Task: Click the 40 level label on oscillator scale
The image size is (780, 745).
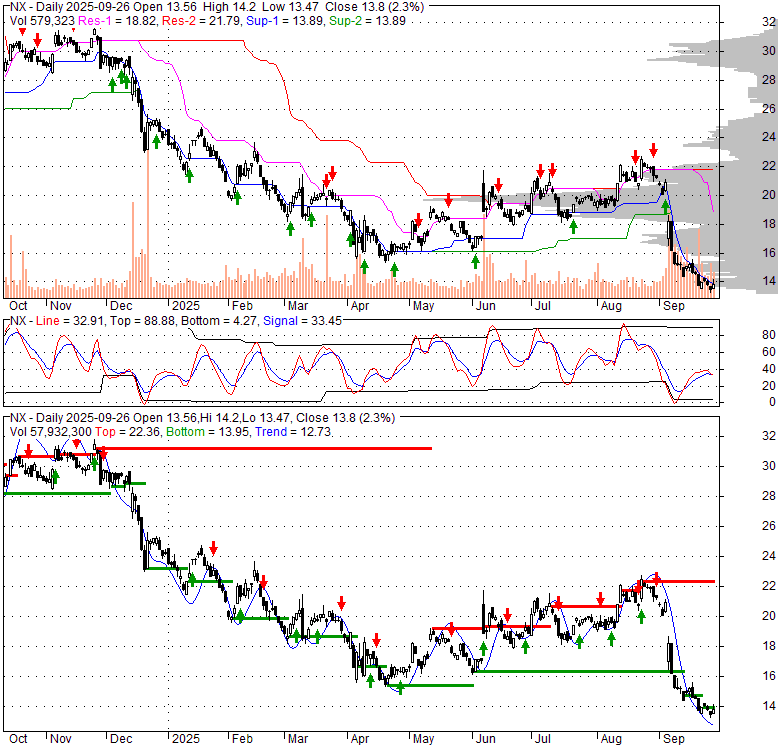Action: pos(769,369)
